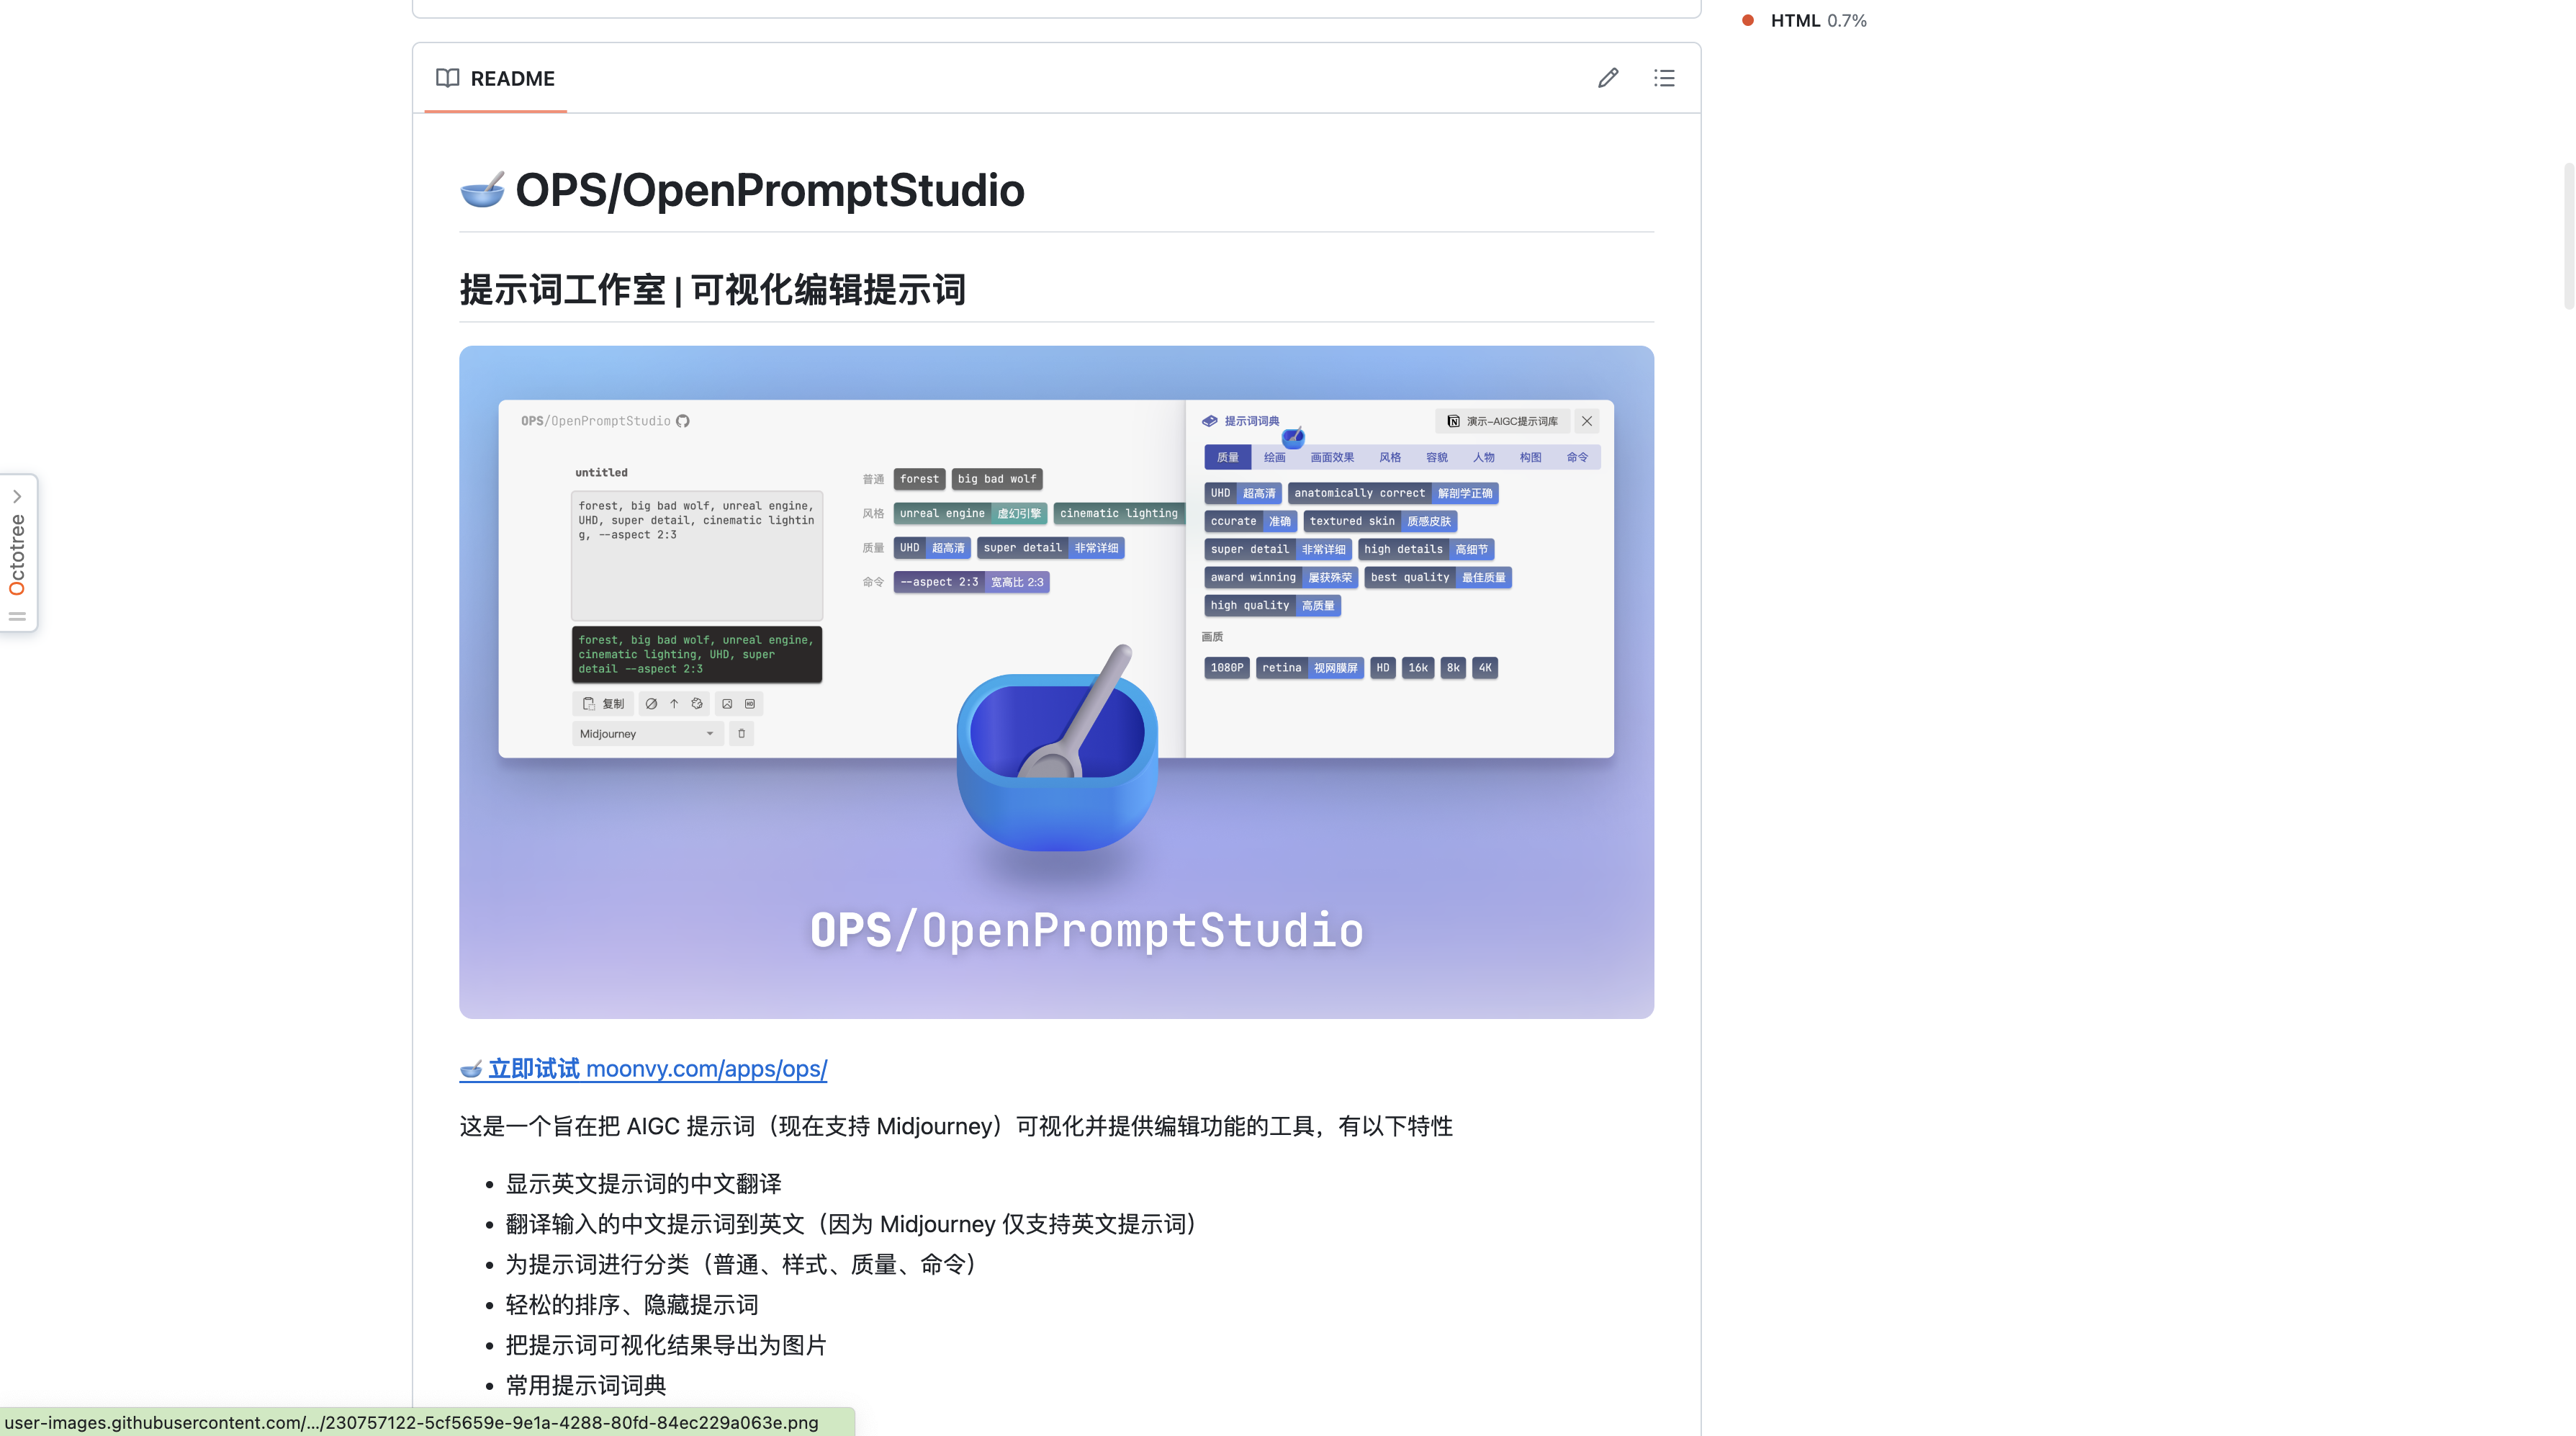The image size is (2576, 1436).
Task: Click the book icon beside README
Action: 447,78
